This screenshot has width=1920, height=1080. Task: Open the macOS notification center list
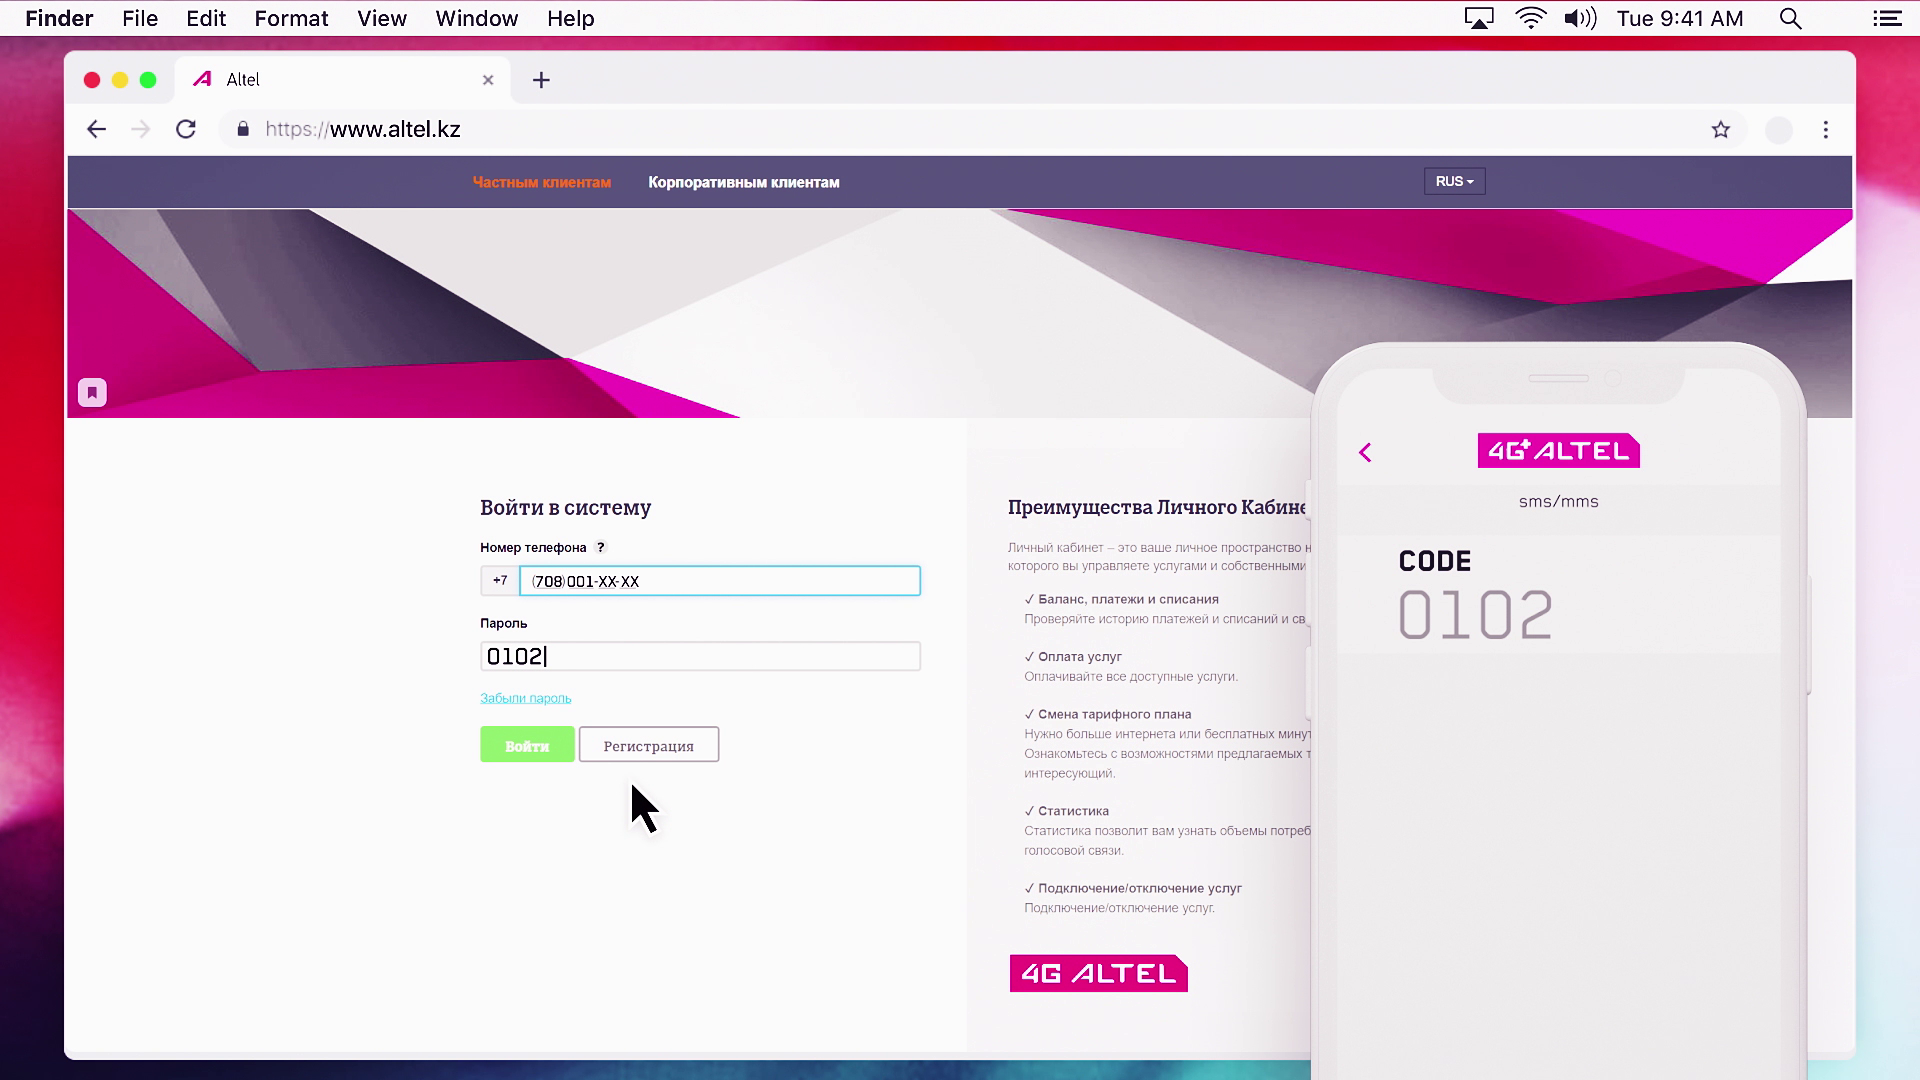point(1887,18)
